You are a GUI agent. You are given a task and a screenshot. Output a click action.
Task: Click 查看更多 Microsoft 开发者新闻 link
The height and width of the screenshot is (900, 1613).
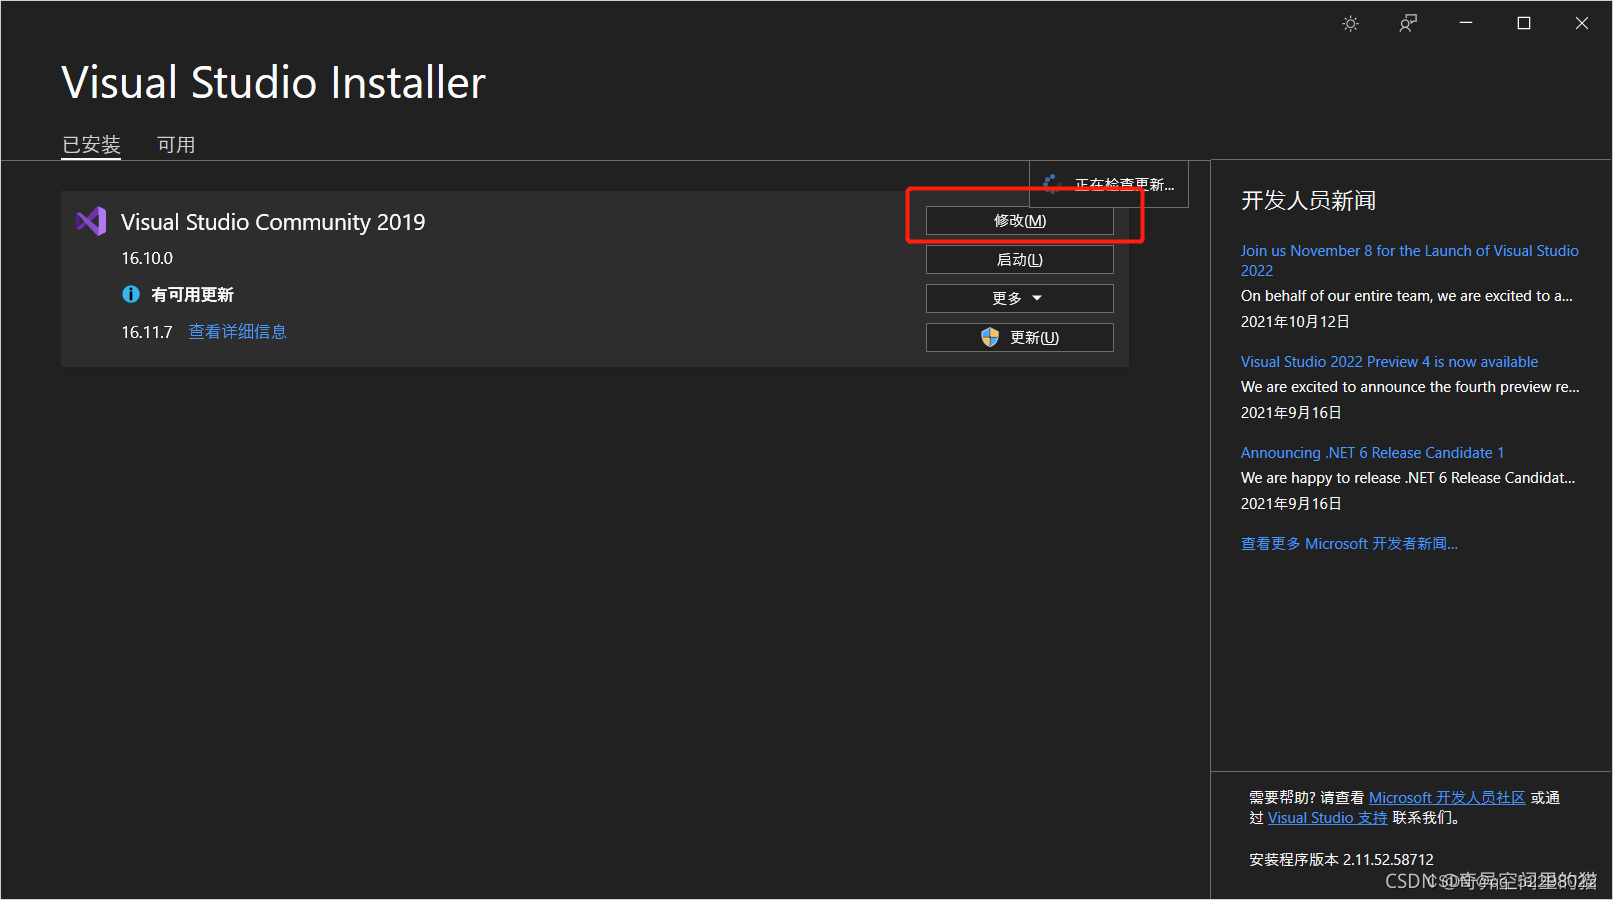[1349, 543]
